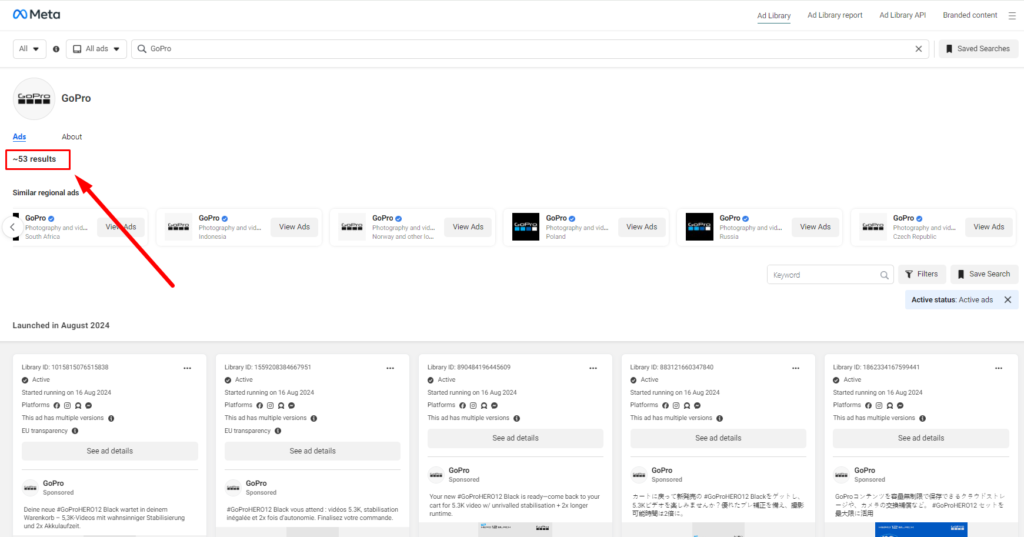Click GoPro advertiser name in fifth ad
The height and width of the screenshot is (537, 1024).
pos(864,470)
